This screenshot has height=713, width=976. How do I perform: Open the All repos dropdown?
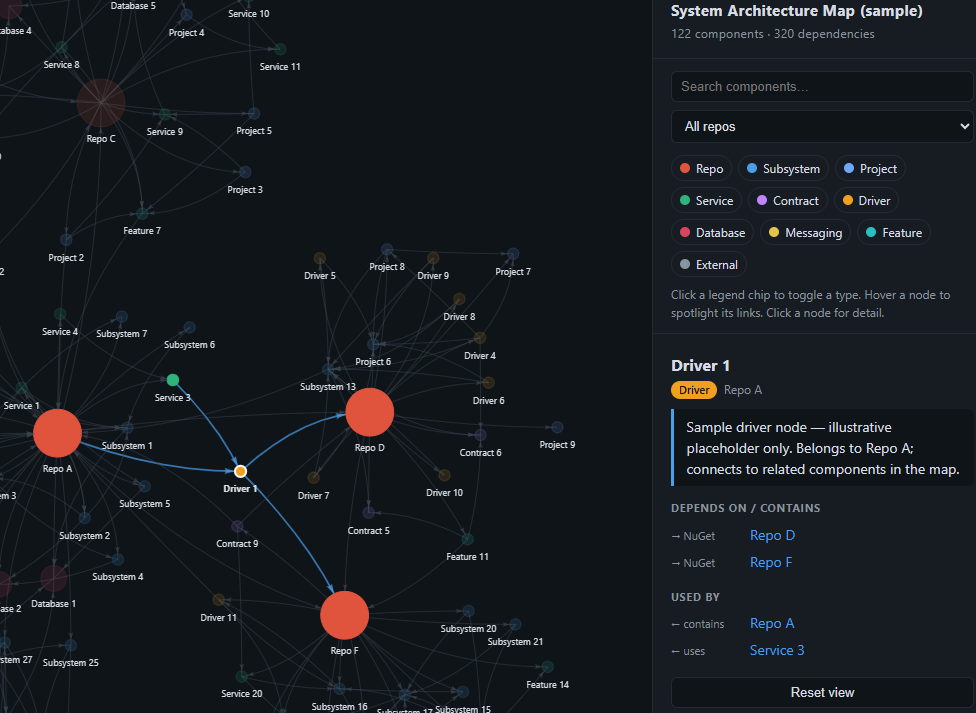pyautogui.click(x=822, y=126)
